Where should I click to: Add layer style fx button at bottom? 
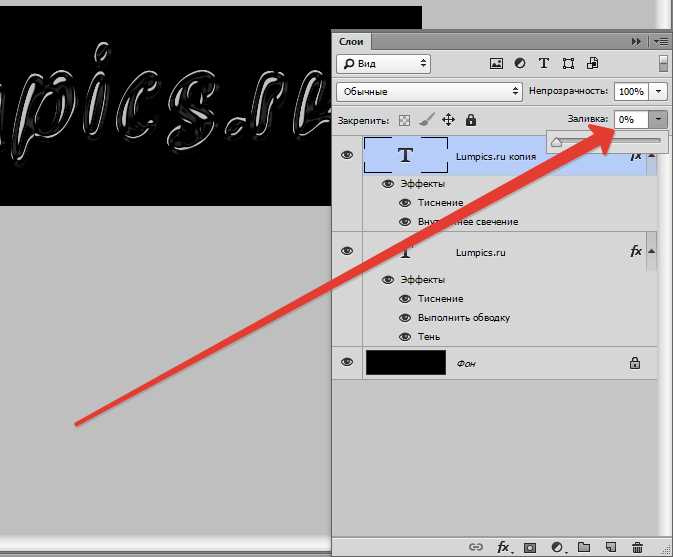[x=503, y=547]
